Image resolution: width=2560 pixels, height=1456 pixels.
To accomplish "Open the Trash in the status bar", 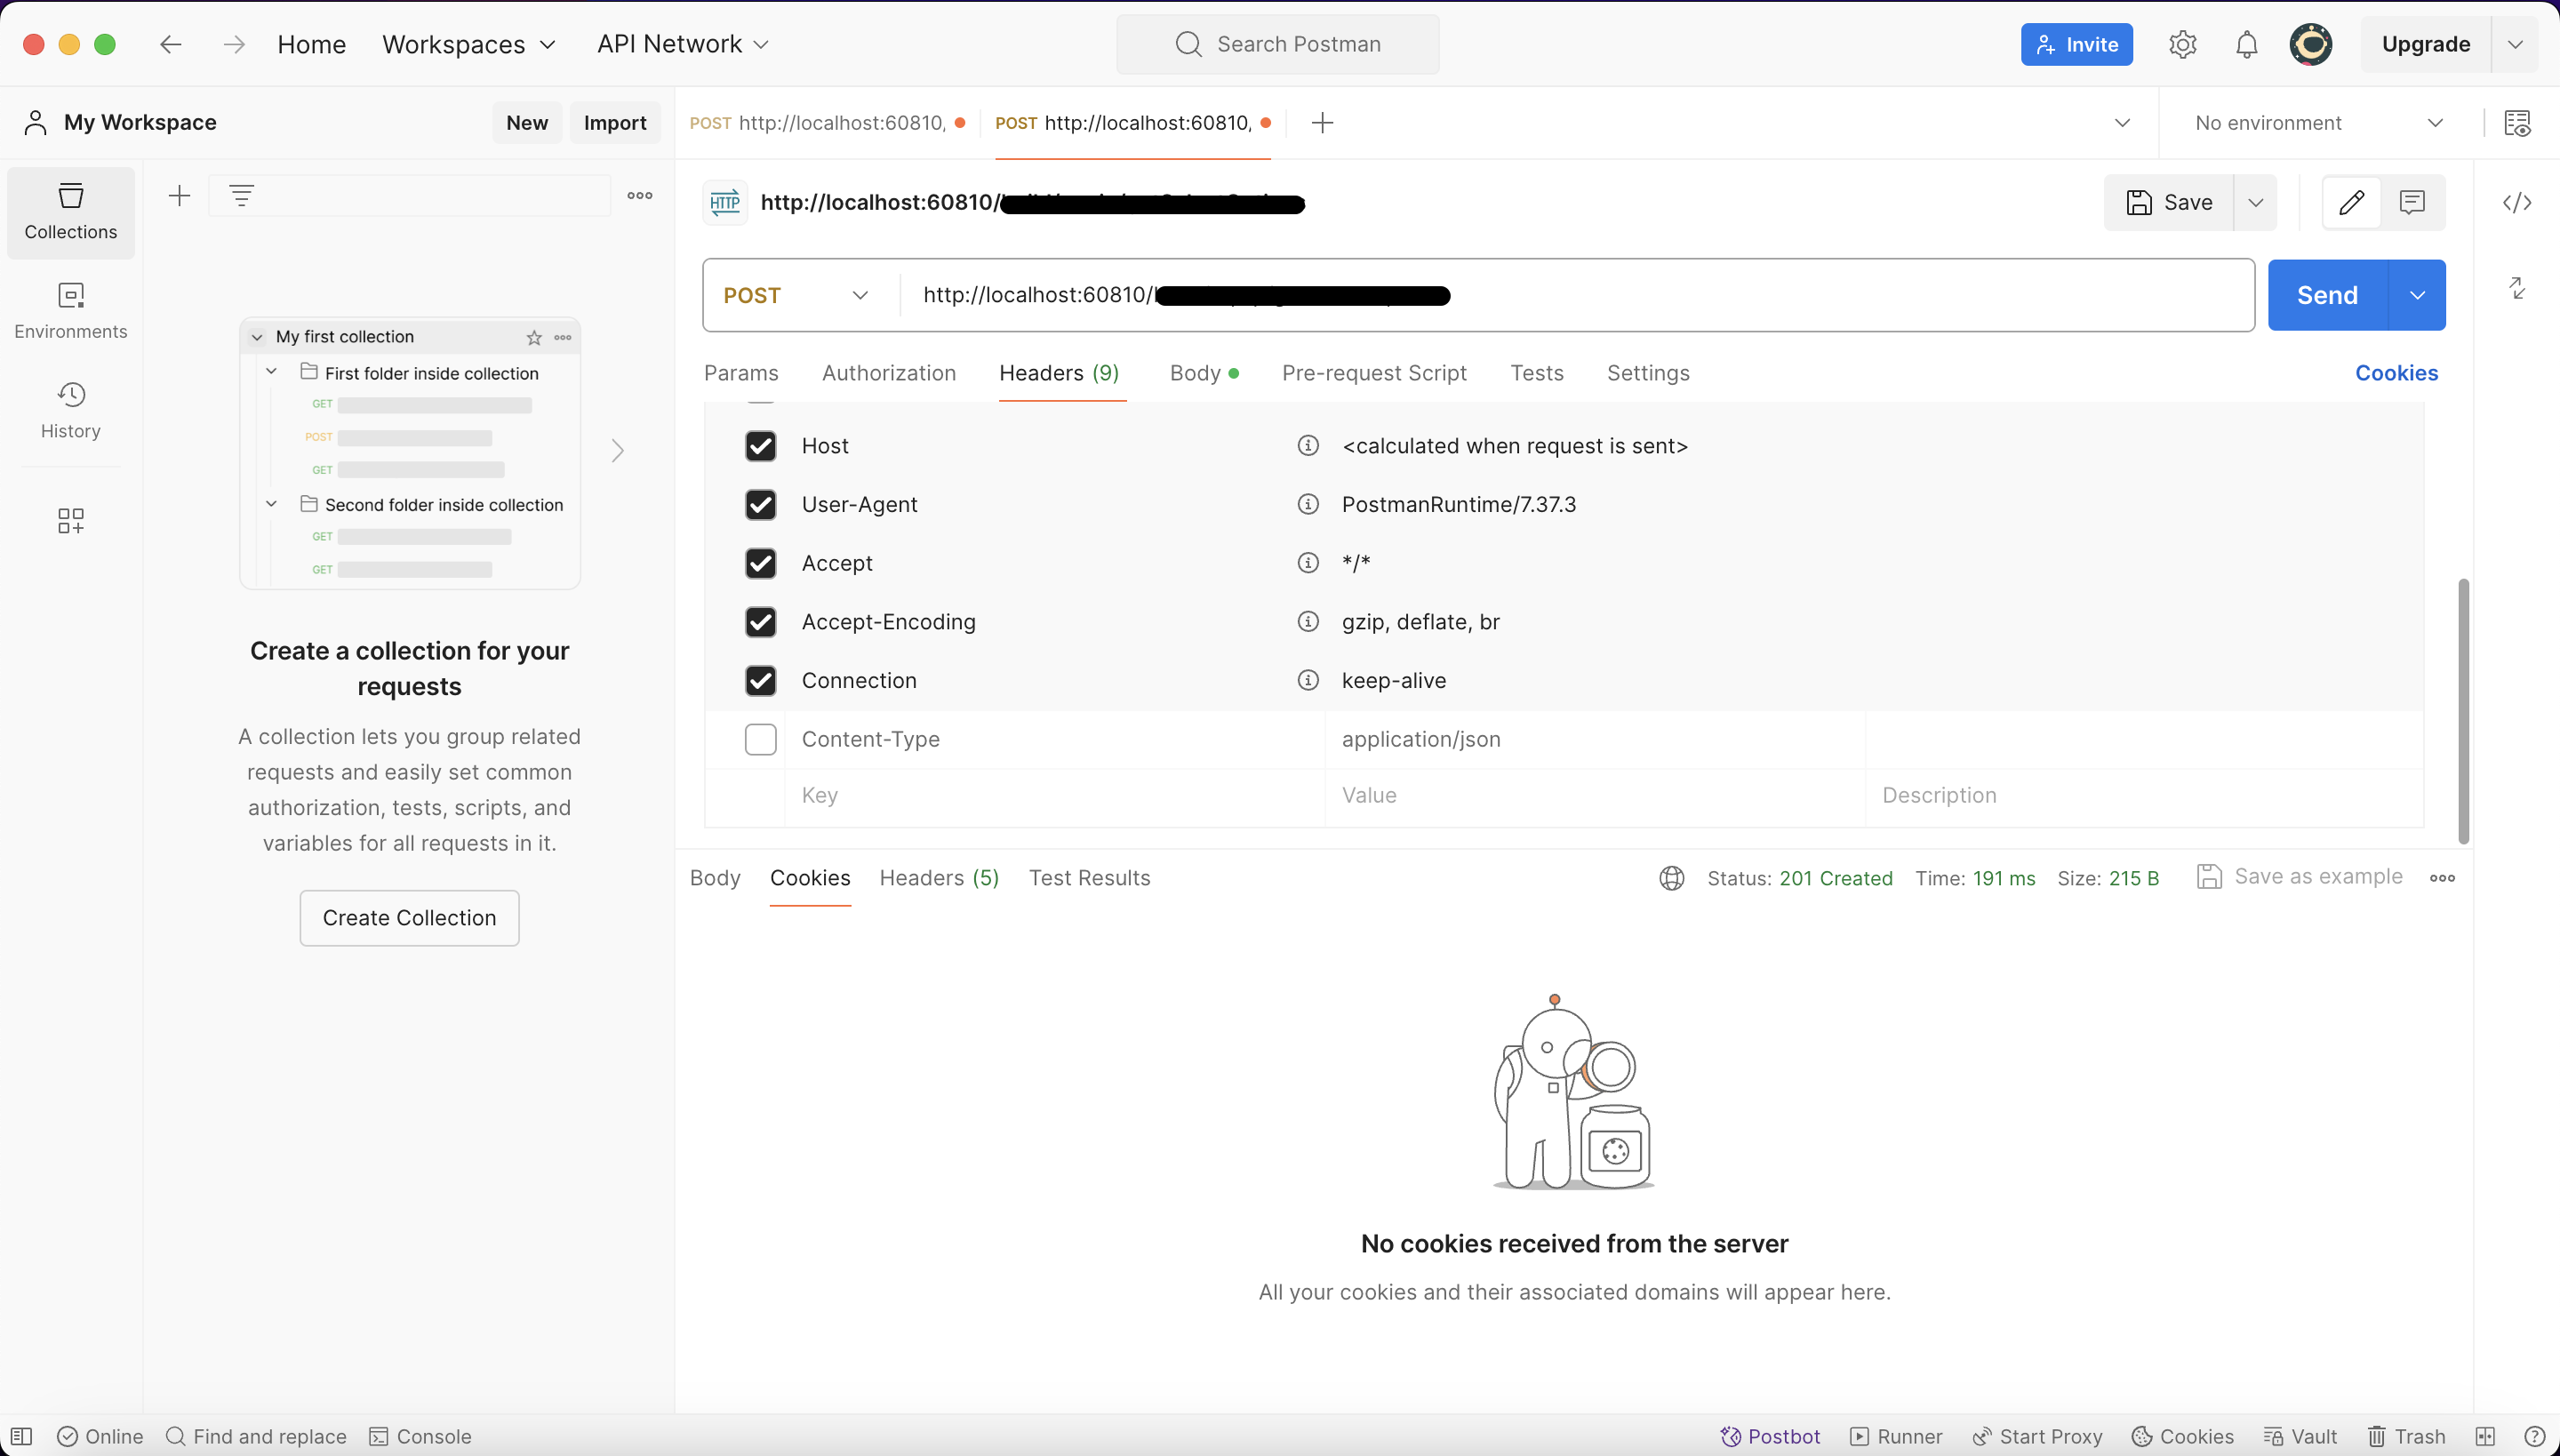I will (2406, 1436).
